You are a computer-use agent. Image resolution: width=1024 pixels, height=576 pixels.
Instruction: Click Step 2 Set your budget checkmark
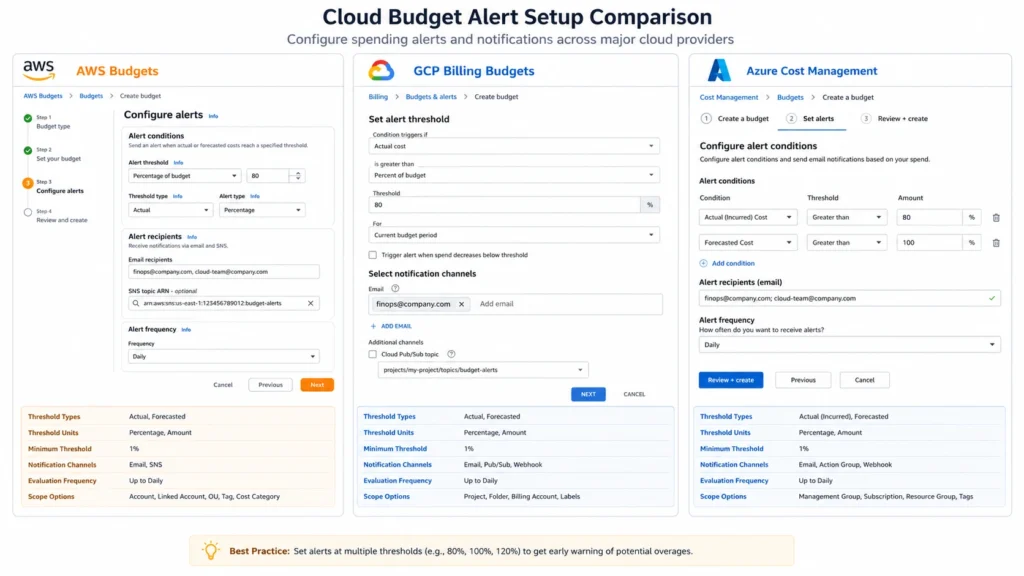(27, 150)
